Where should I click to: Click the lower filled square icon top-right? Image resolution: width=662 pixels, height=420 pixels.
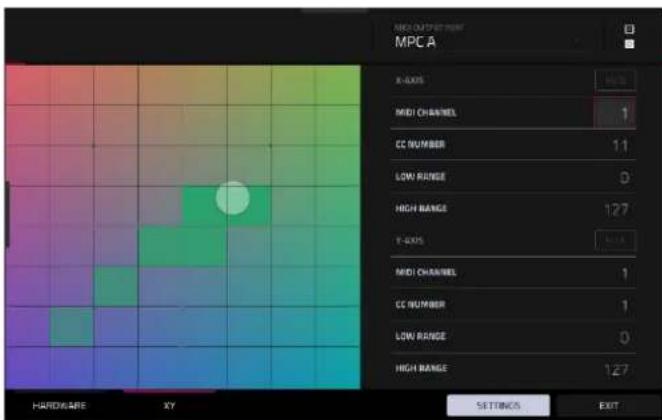click(x=629, y=44)
